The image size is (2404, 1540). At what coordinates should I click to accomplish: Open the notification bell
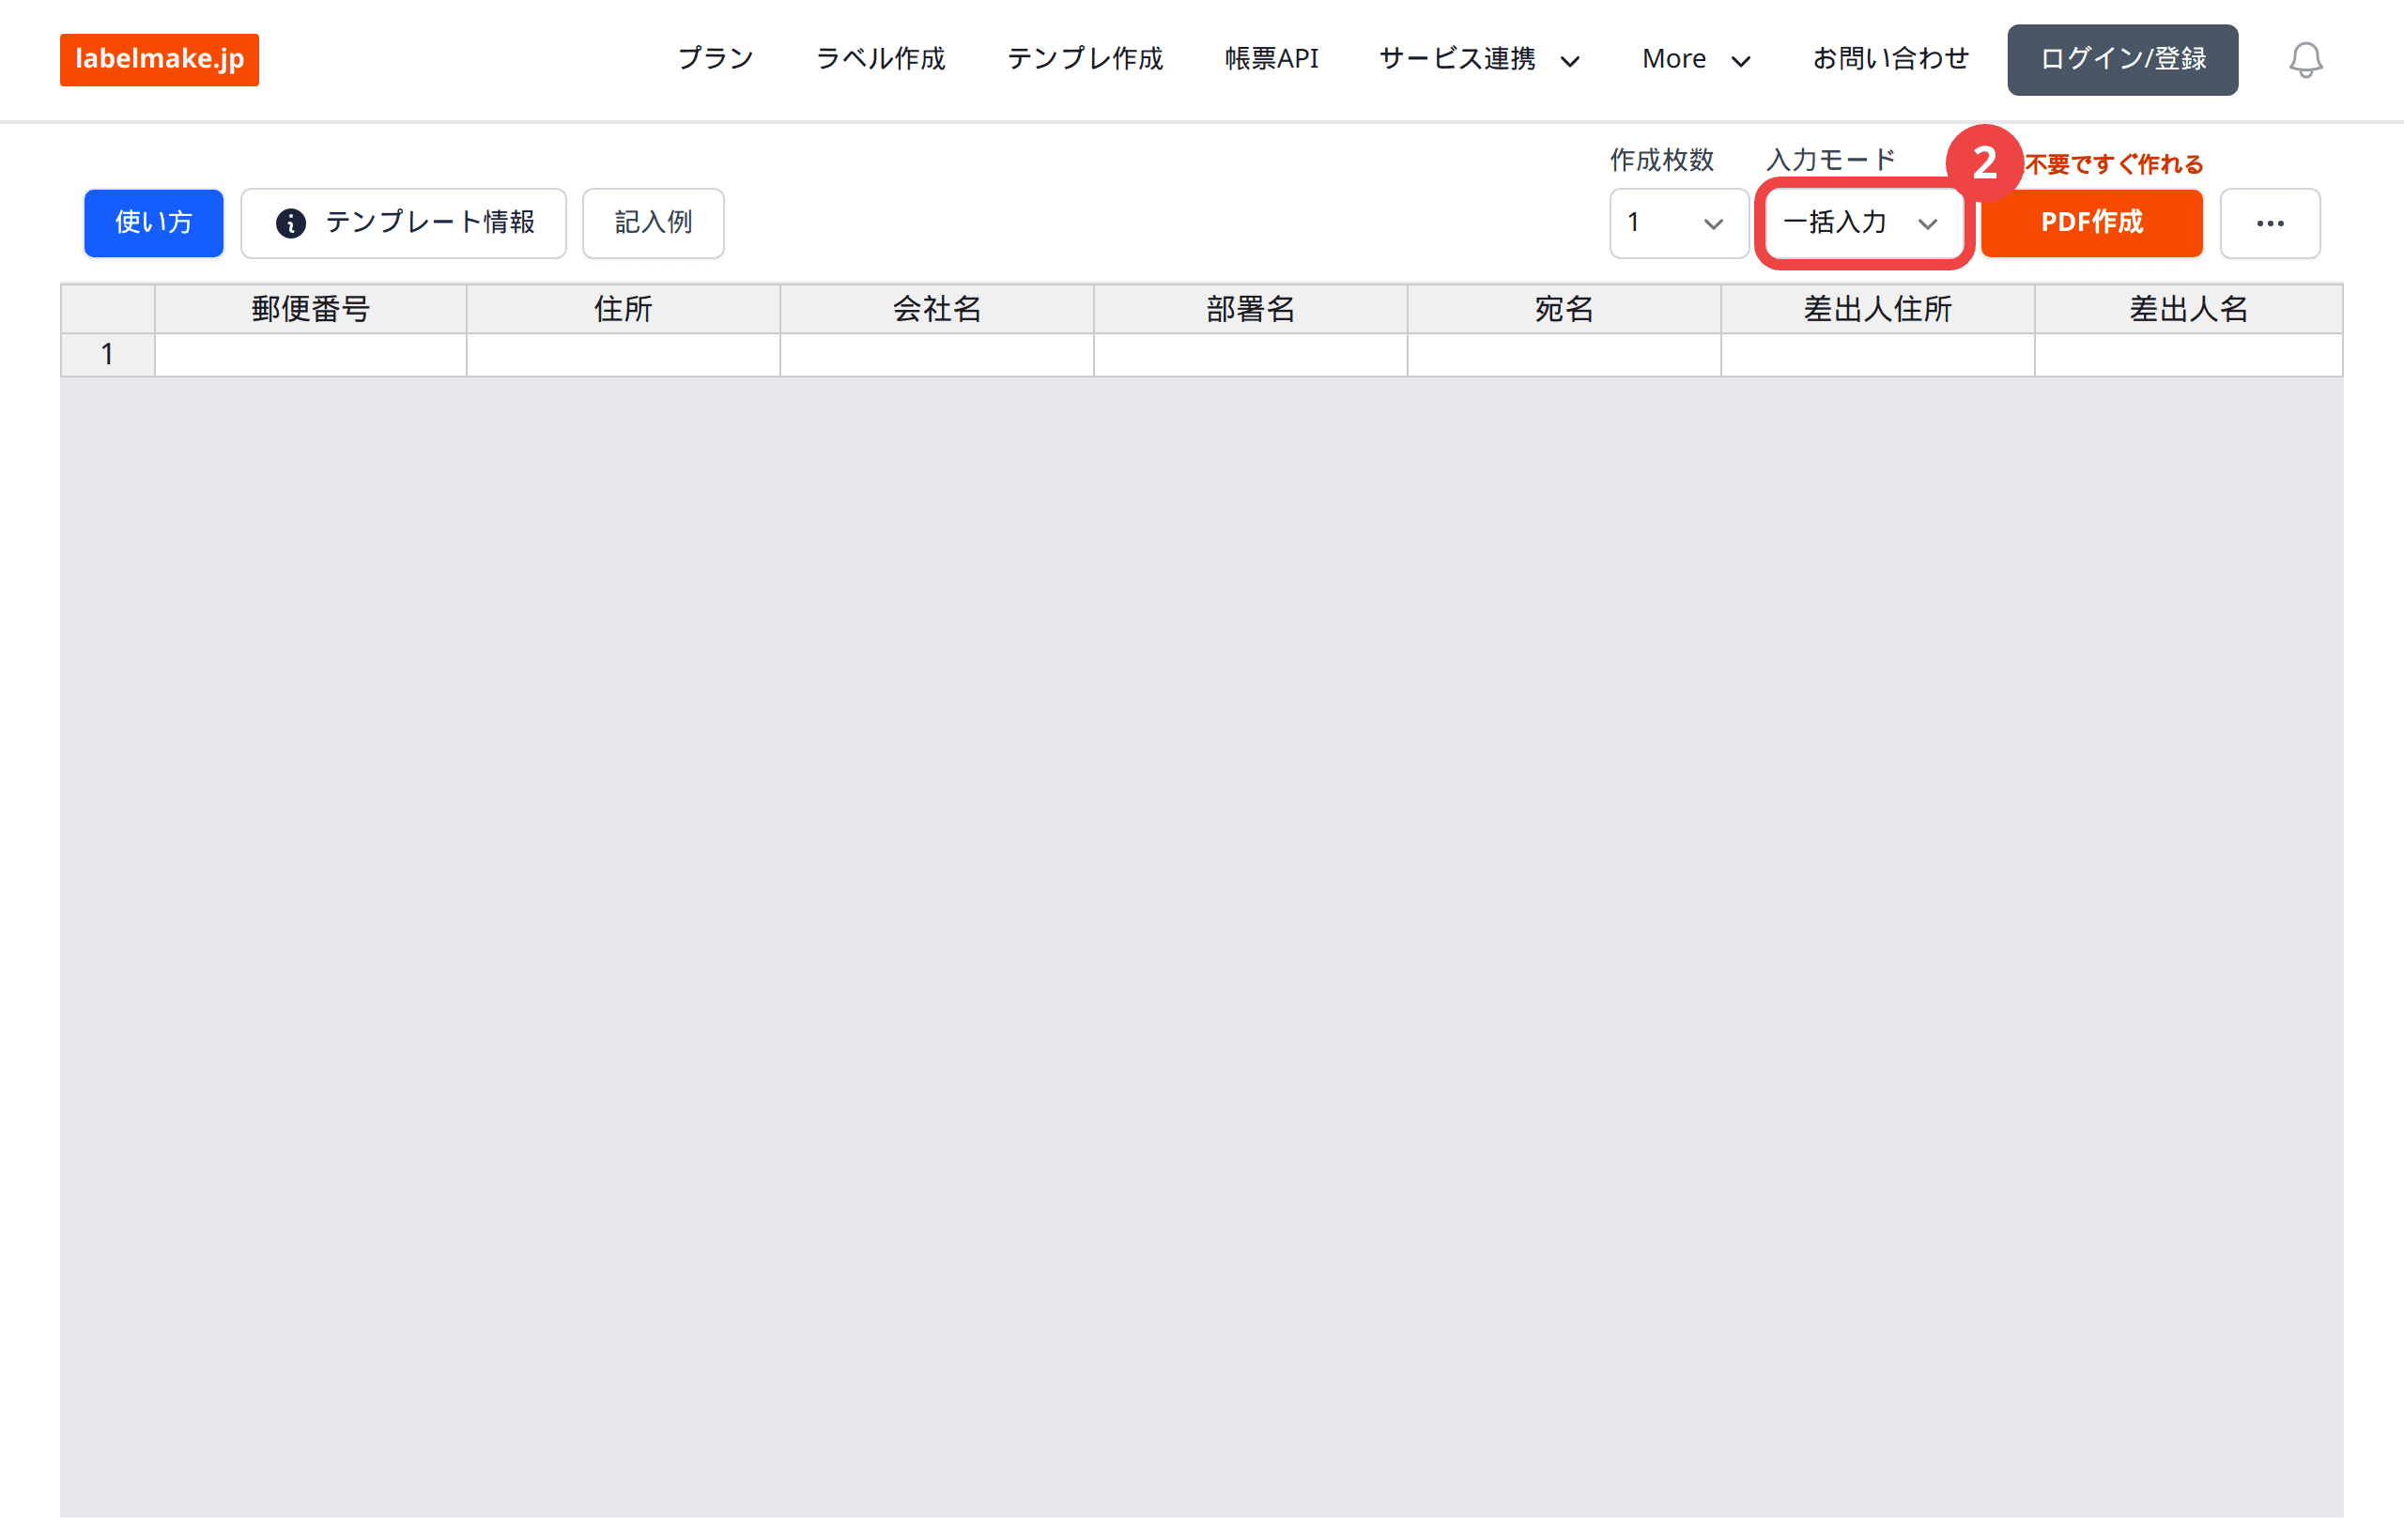(x=2305, y=60)
